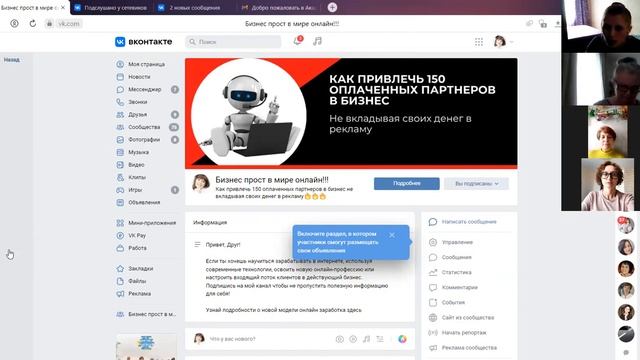Click the Реклама megaphone icon
The width and height of the screenshot is (640, 360).
pos(120,294)
